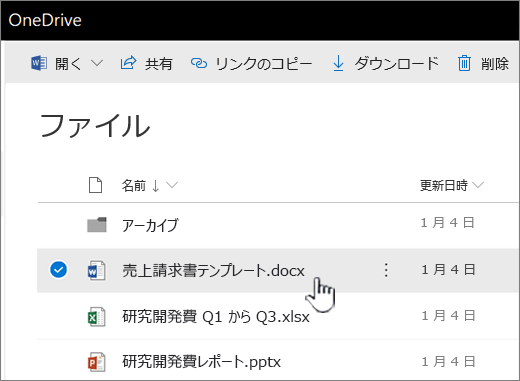Click the date on the xlsx row
520x381 pixels.
point(448,316)
